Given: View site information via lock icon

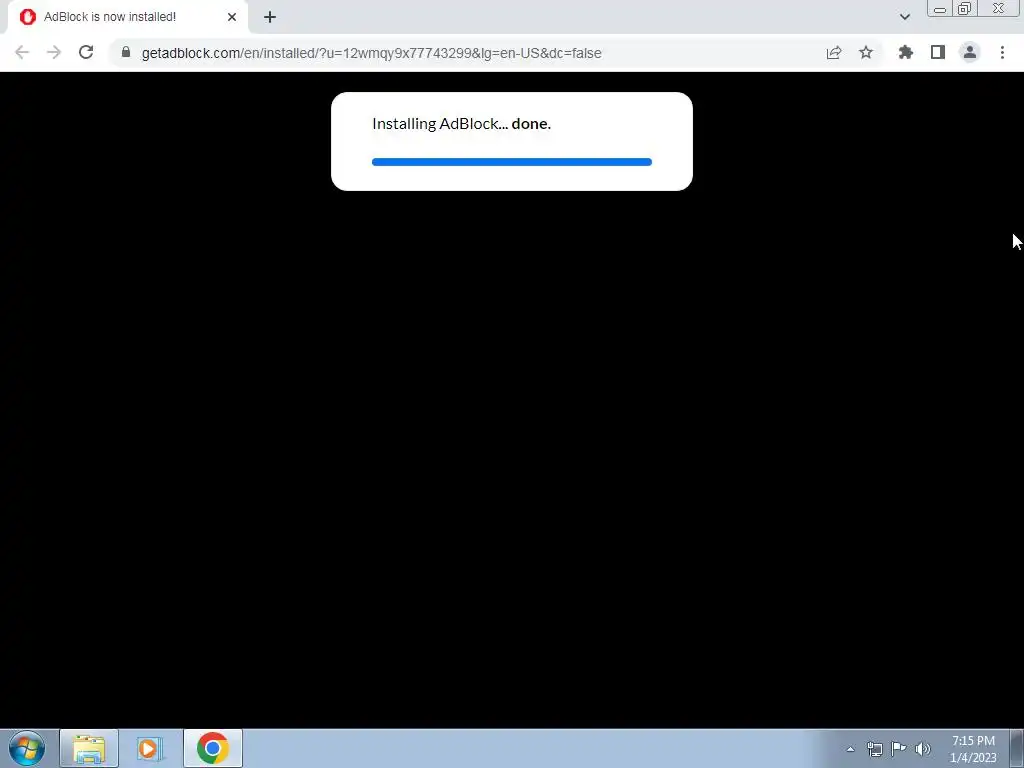Looking at the screenshot, I should point(126,52).
